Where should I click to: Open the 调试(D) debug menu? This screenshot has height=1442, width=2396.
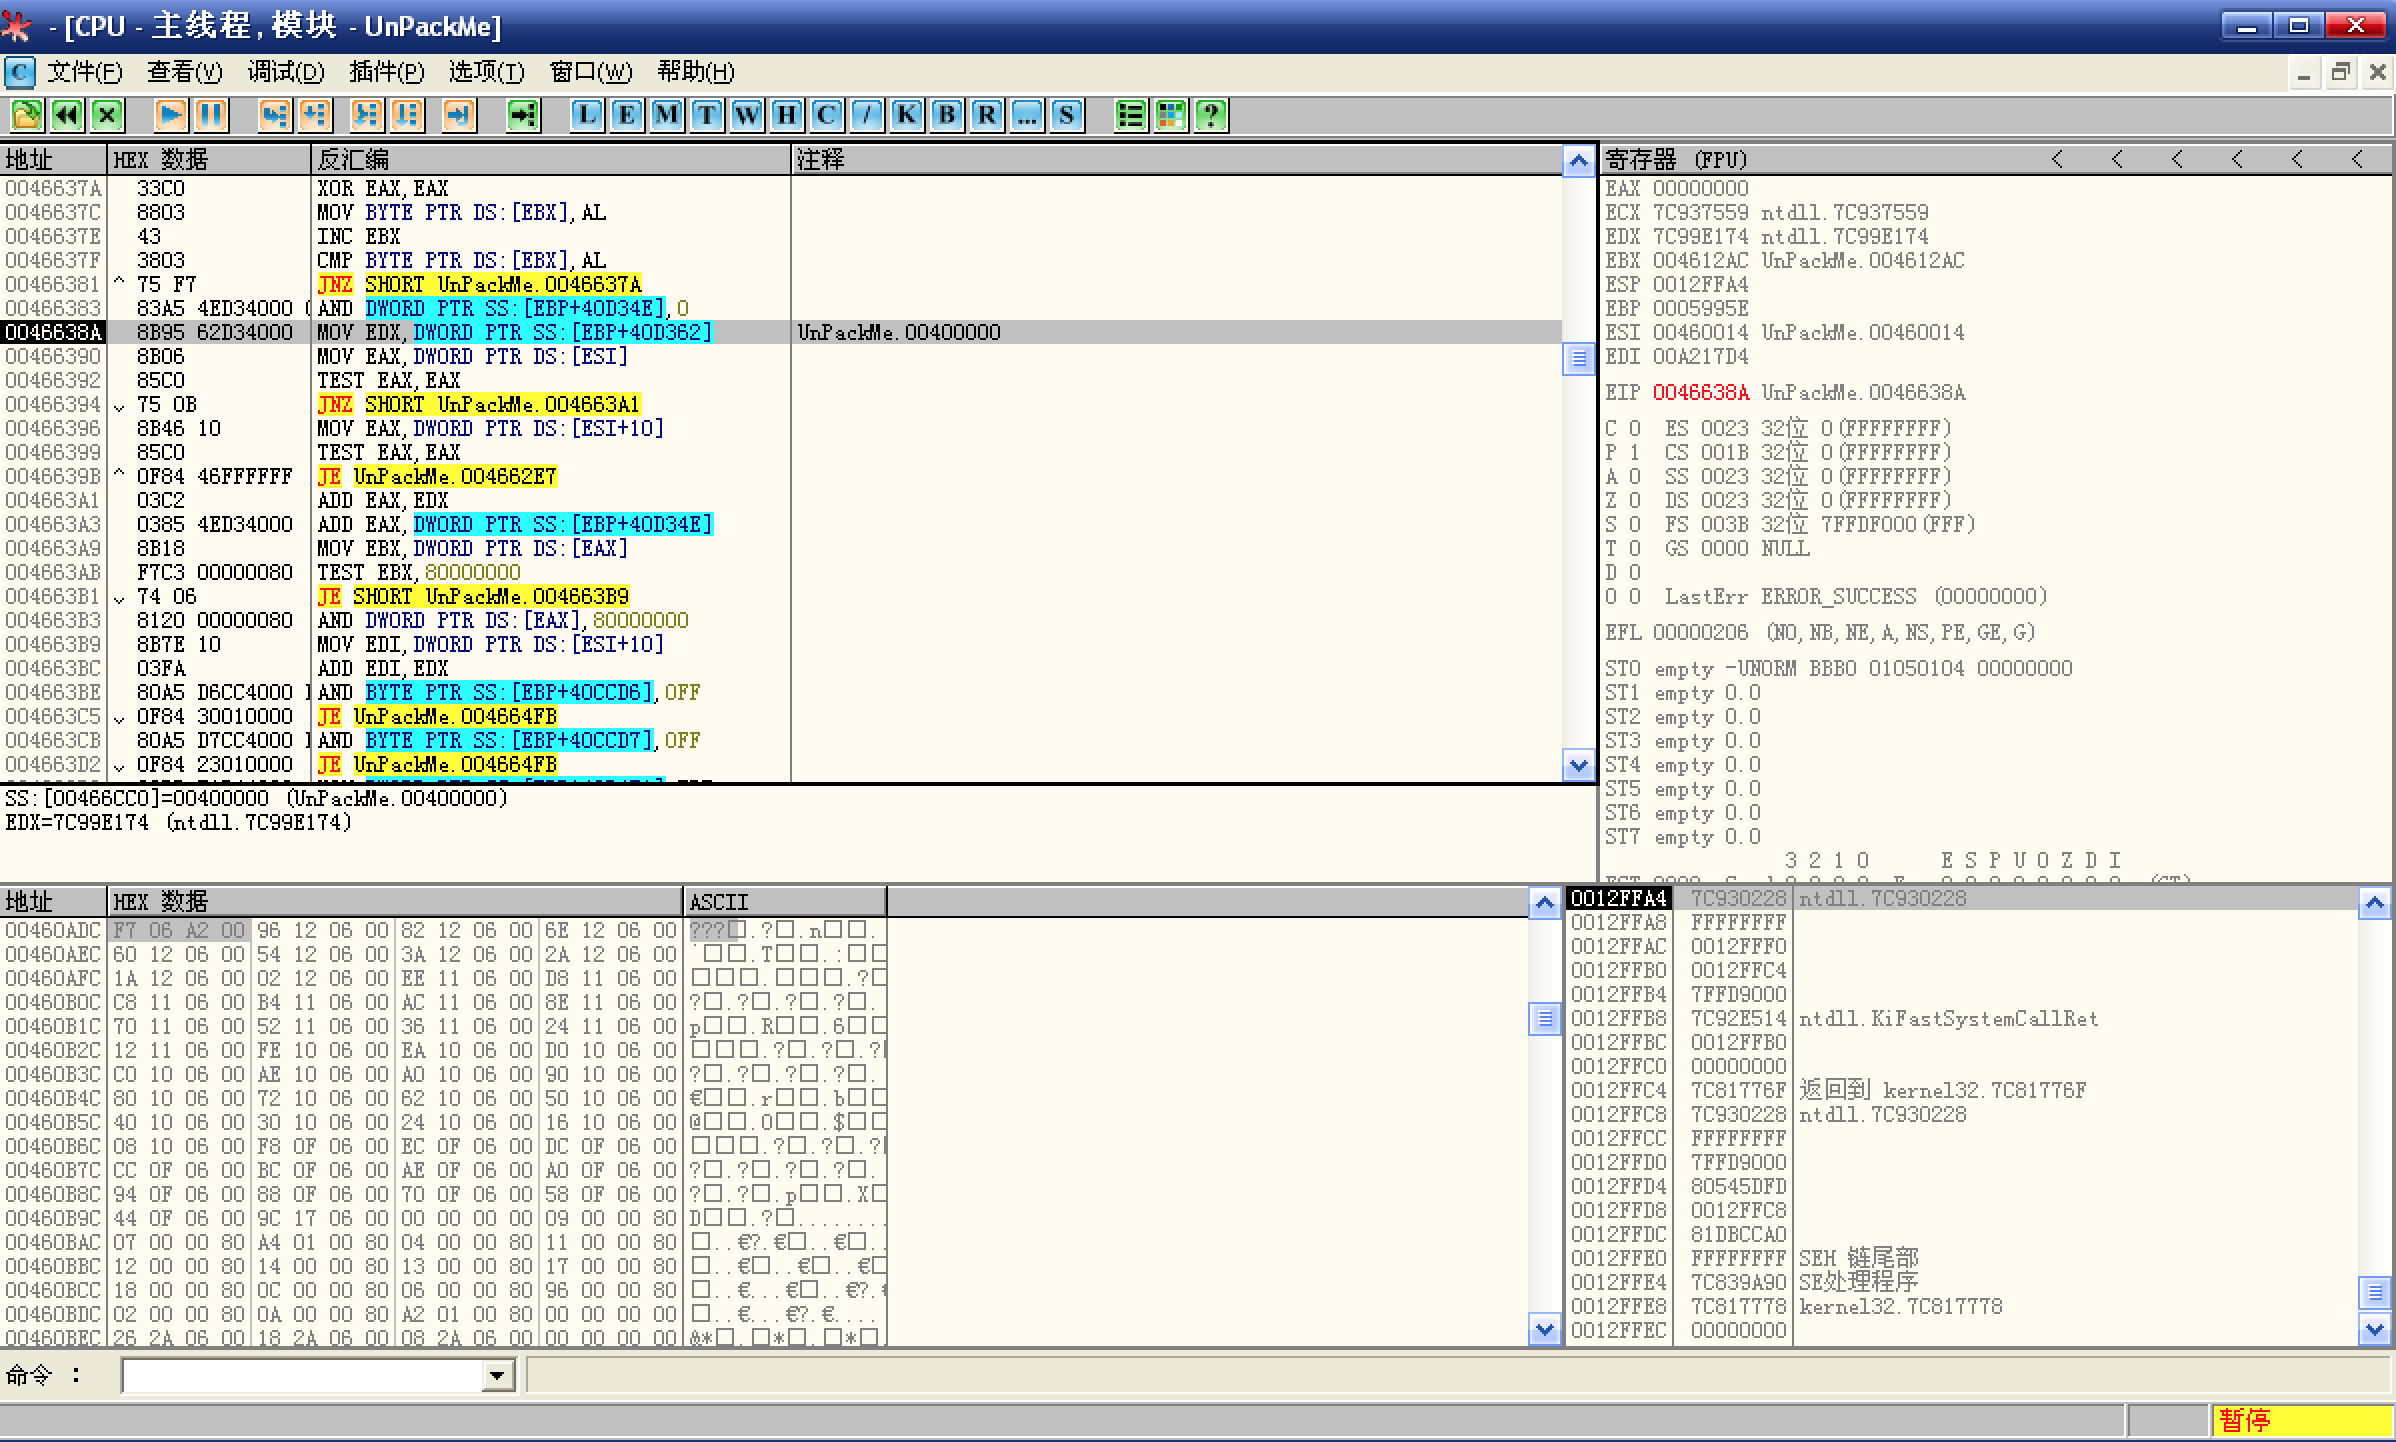pos(286,72)
